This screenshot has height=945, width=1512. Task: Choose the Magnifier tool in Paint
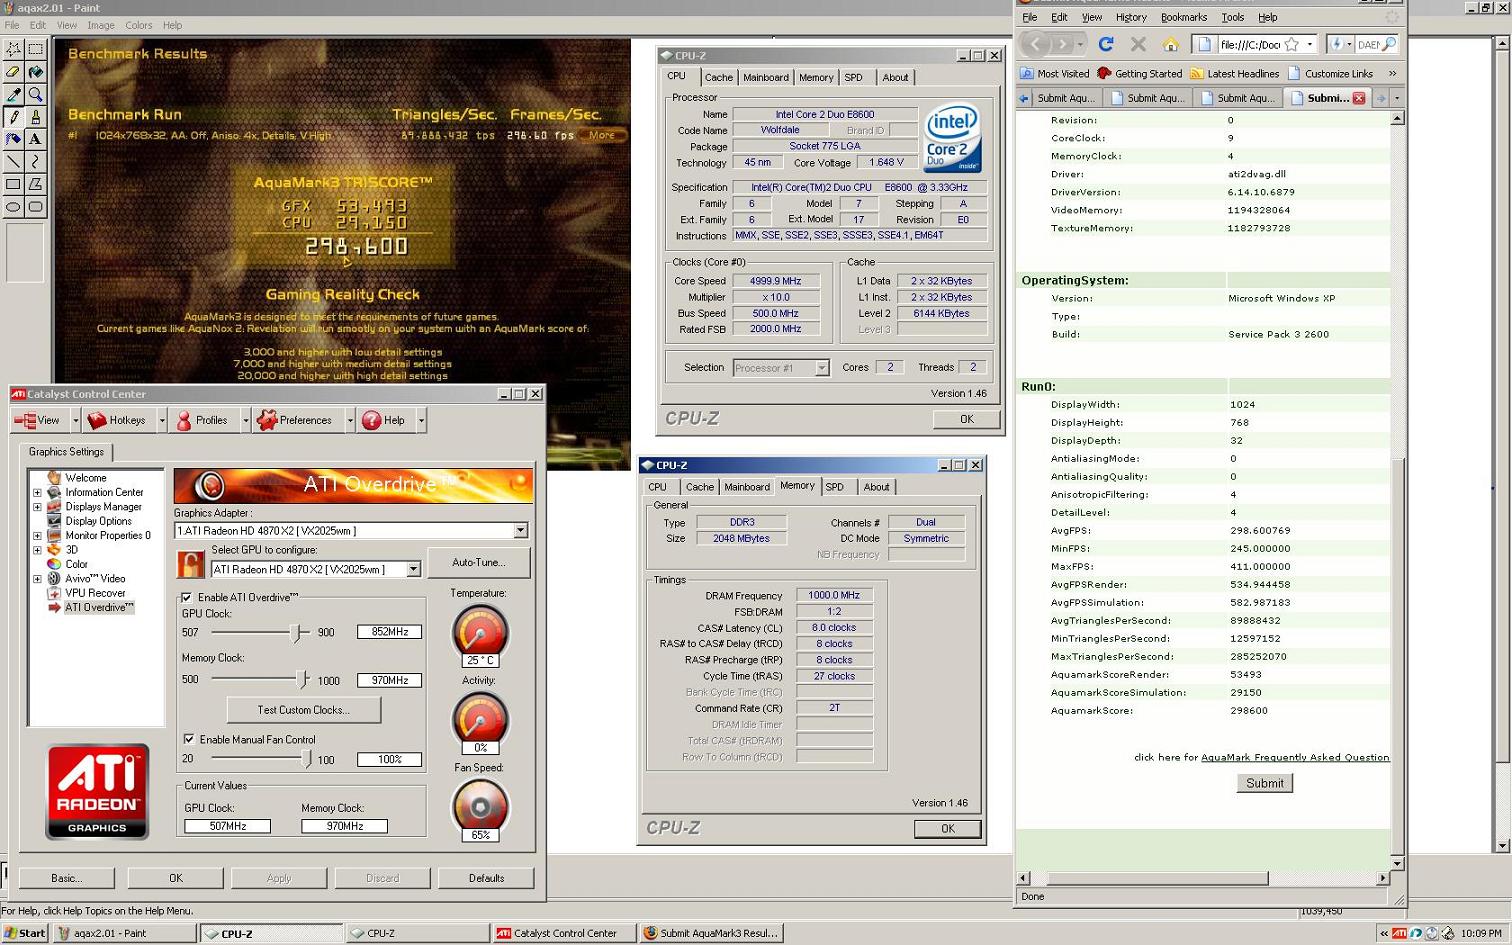(x=36, y=95)
